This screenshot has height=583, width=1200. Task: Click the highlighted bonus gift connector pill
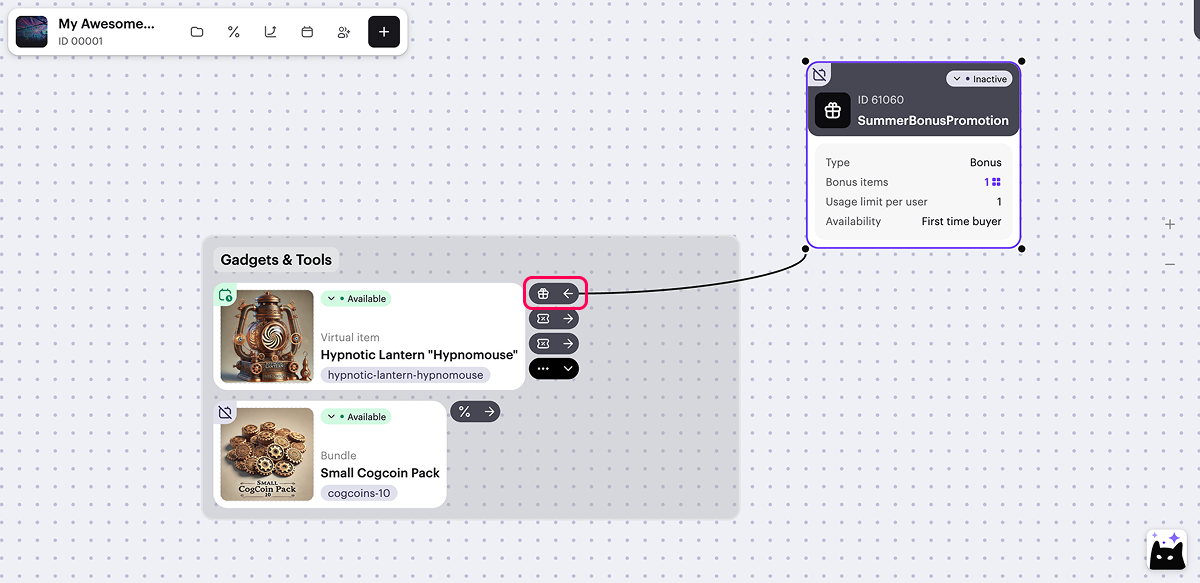click(x=555, y=293)
